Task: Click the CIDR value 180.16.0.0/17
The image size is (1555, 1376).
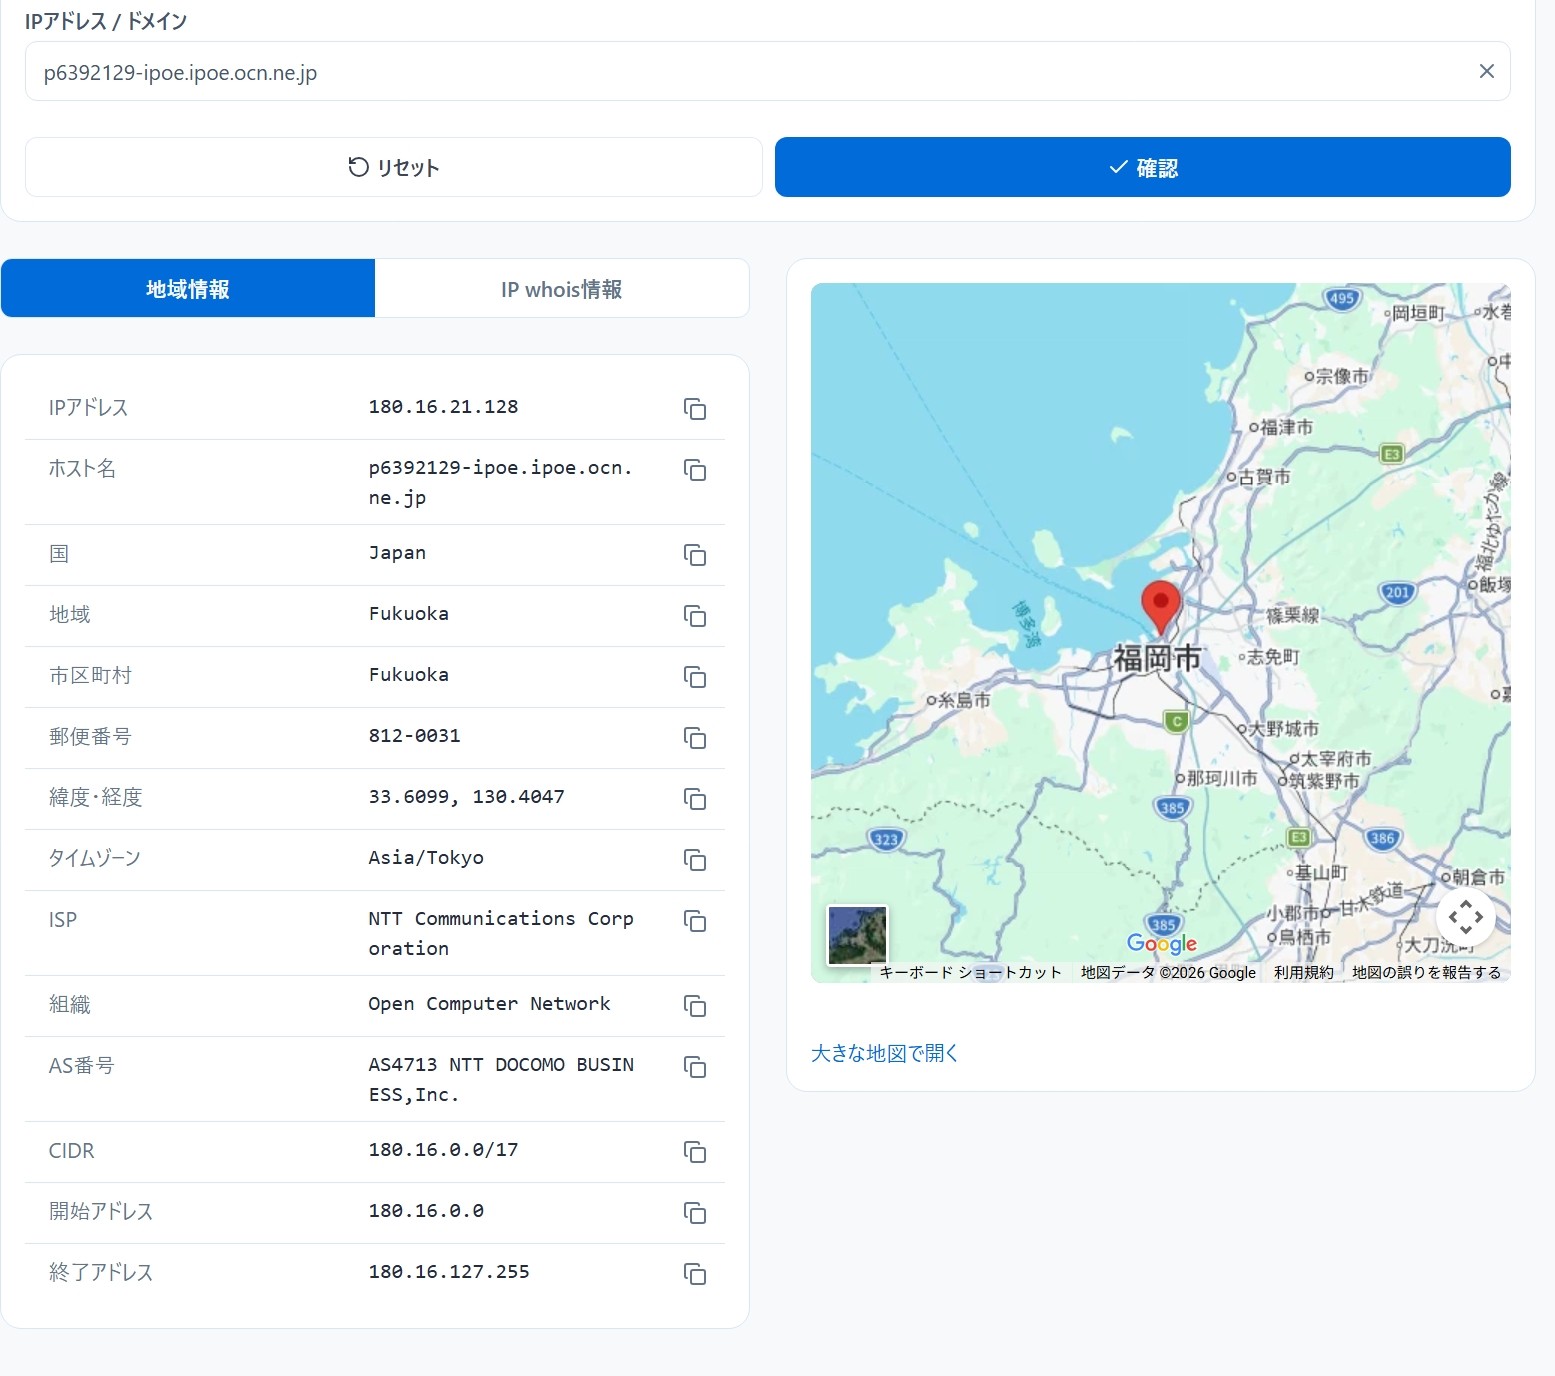Action: (444, 1150)
